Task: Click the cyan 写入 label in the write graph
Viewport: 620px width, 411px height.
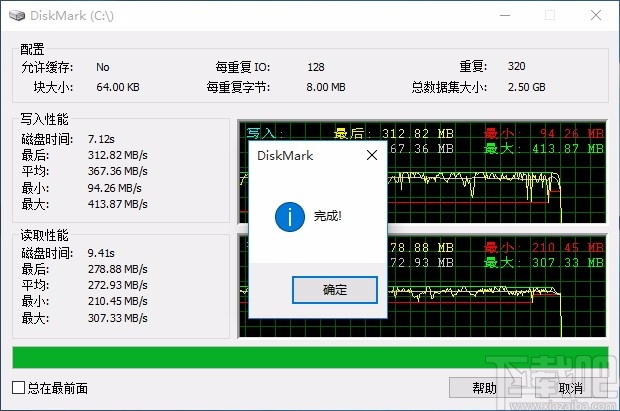Action: (264, 133)
